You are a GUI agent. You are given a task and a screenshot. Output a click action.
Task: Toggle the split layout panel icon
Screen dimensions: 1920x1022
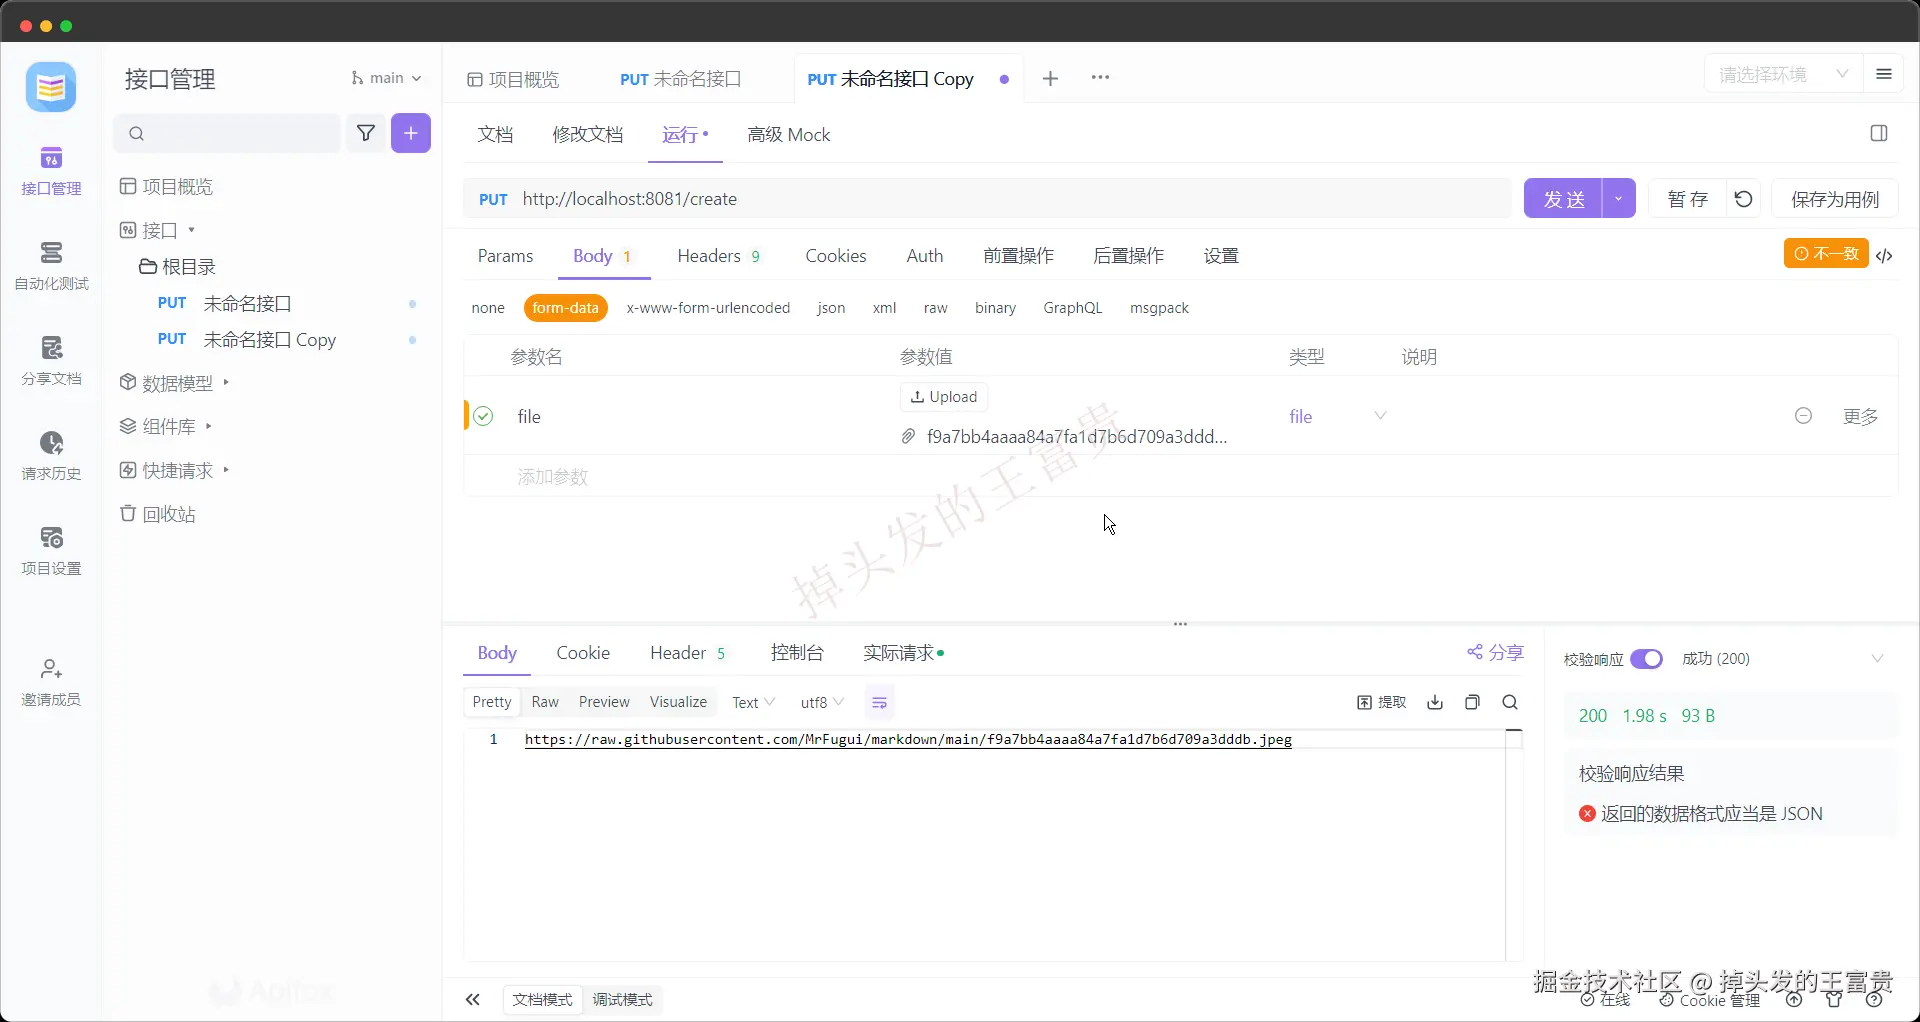1879,134
